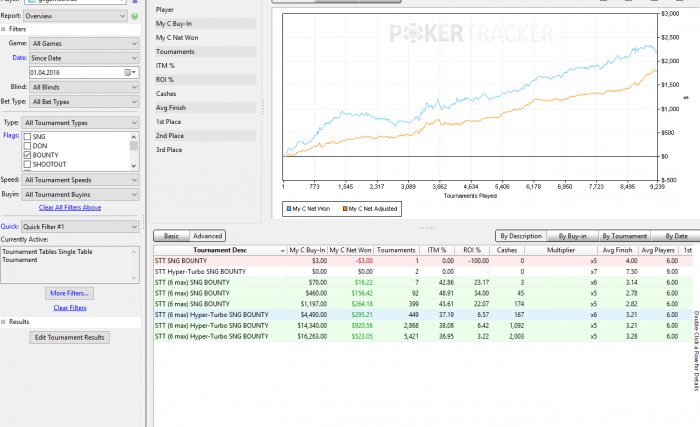Viewport: 700px width, 427px height.
Task: Click the More Filters button
Action: pos(69,293)
